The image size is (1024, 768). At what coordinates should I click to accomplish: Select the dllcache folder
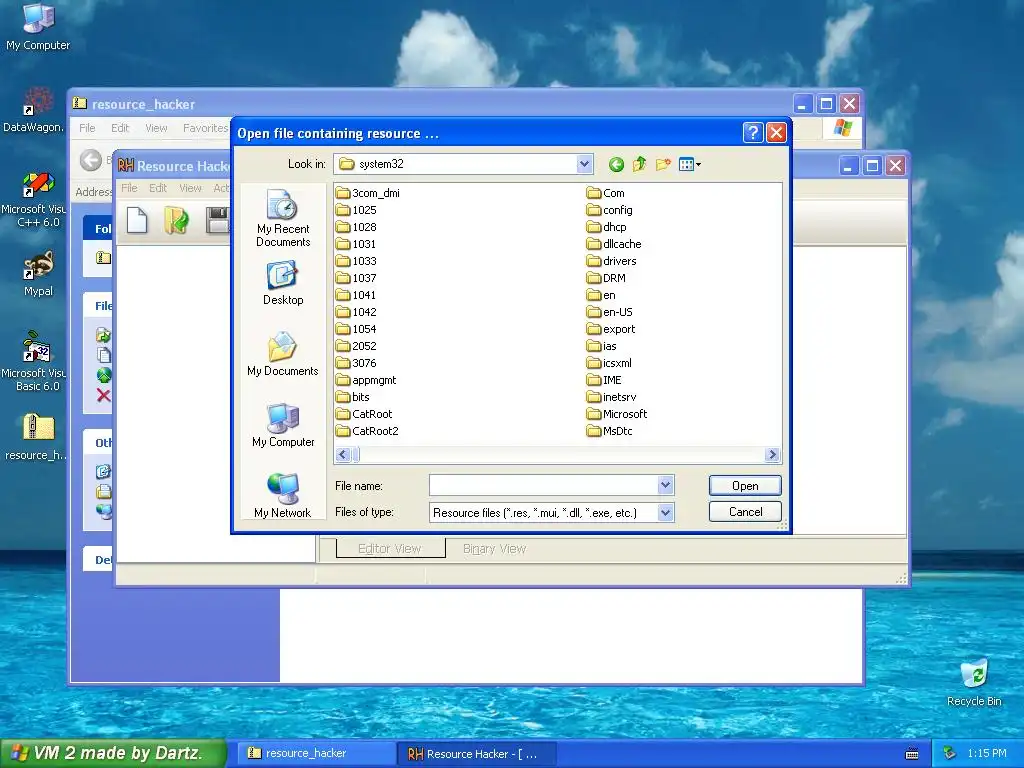614,244
